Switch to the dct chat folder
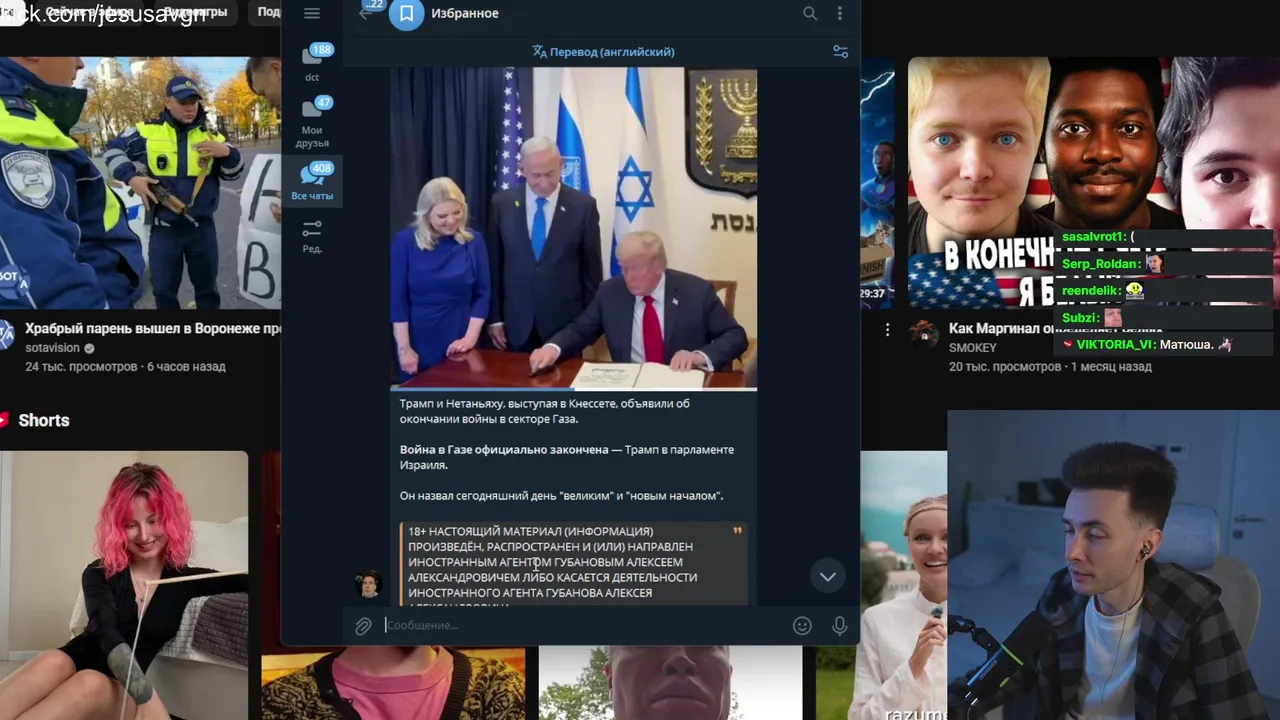The width and height of the screenshot is (1280, 720). tap(312, 62)
